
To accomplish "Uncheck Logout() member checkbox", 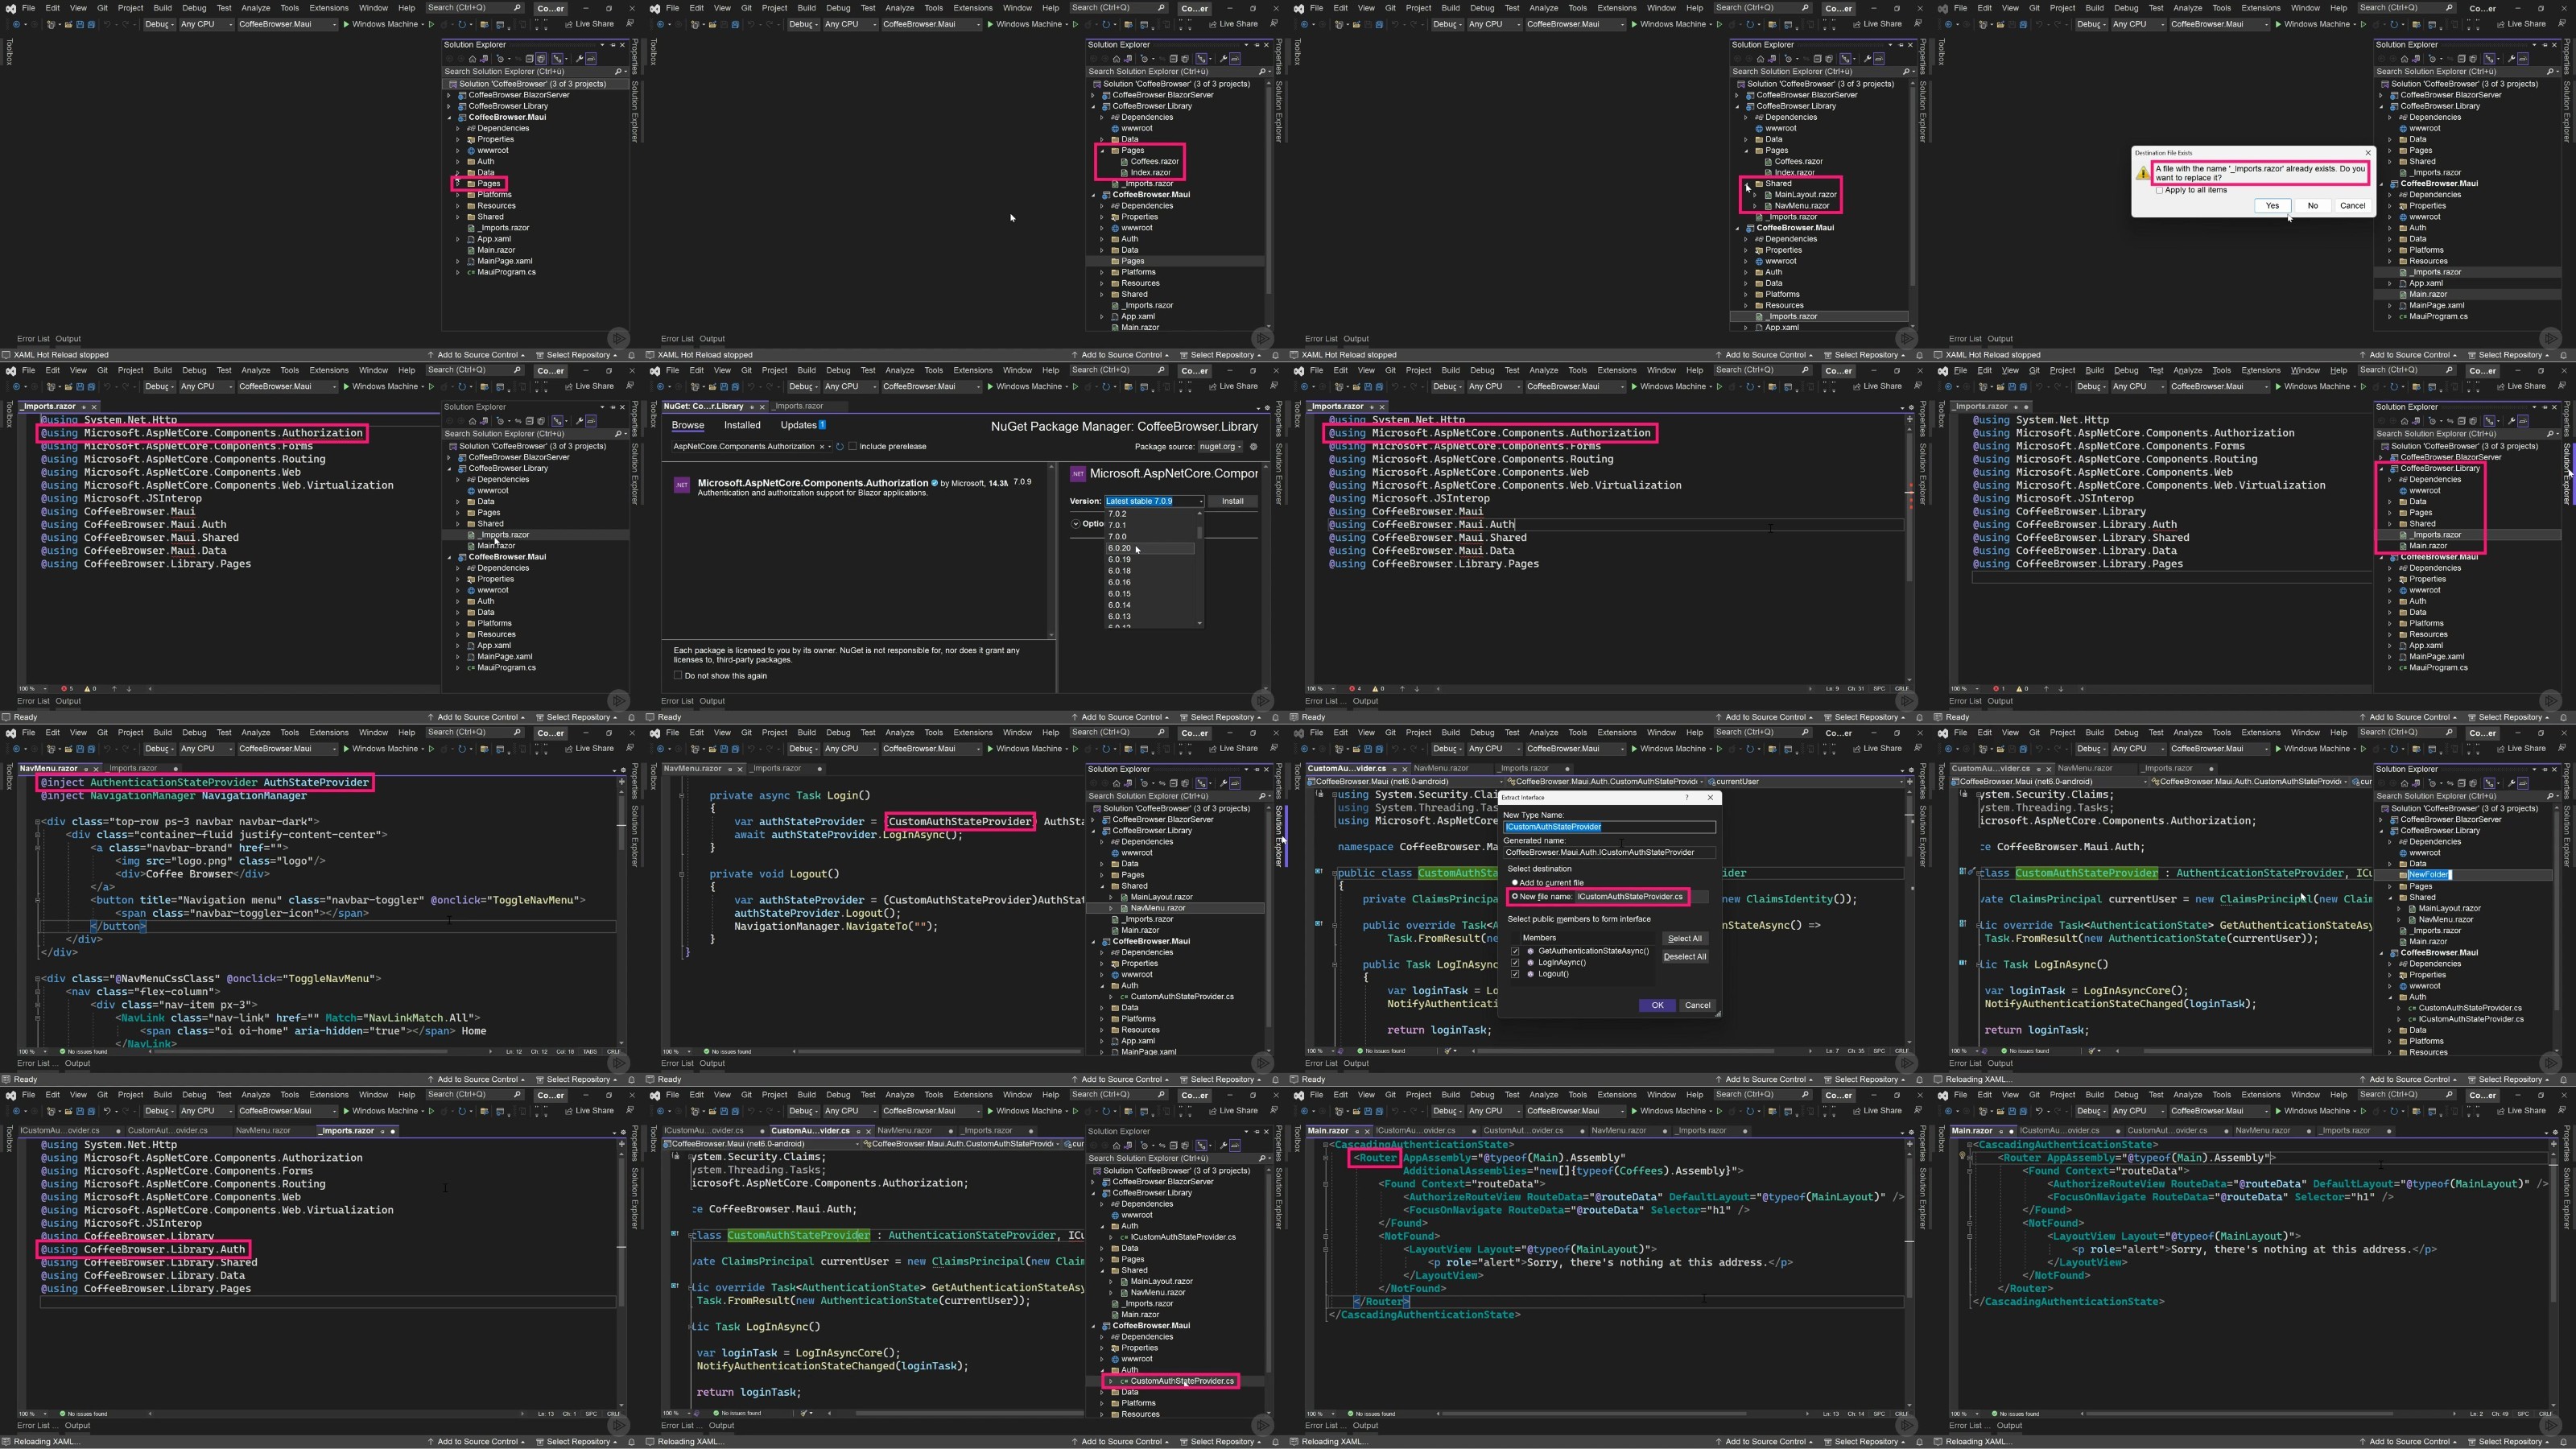I will (x=1515, y=974).
